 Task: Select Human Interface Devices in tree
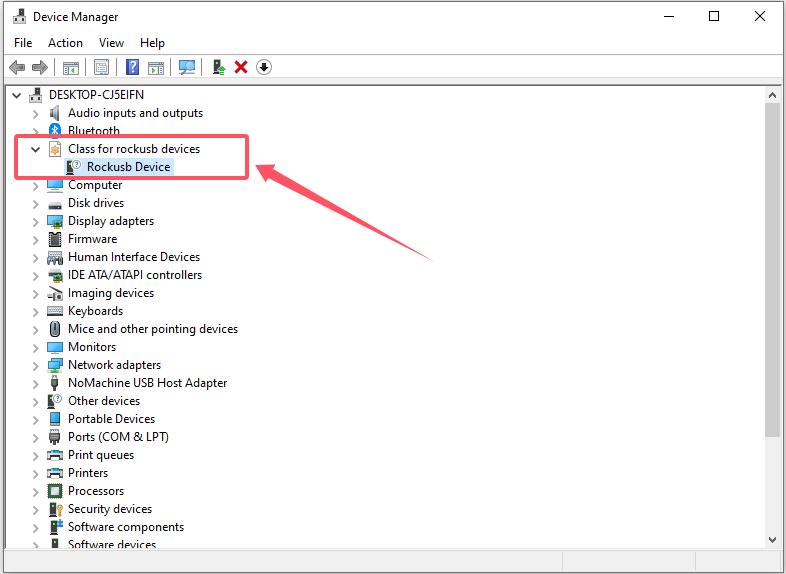pyautogui.click(x=133, y=257)
